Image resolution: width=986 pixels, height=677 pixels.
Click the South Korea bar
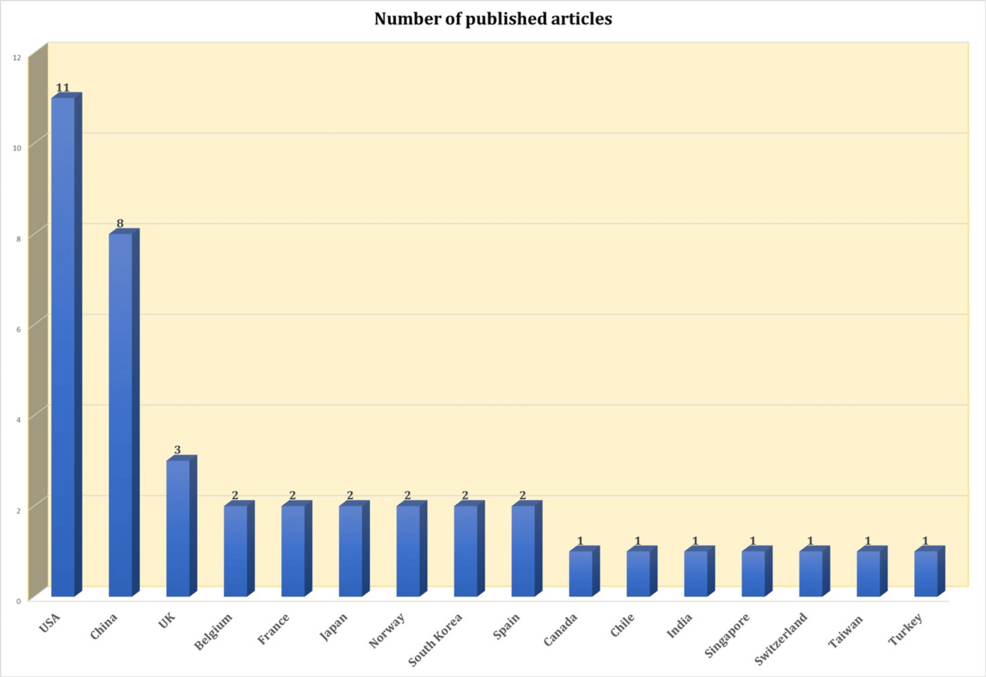(x=466, y=550)
